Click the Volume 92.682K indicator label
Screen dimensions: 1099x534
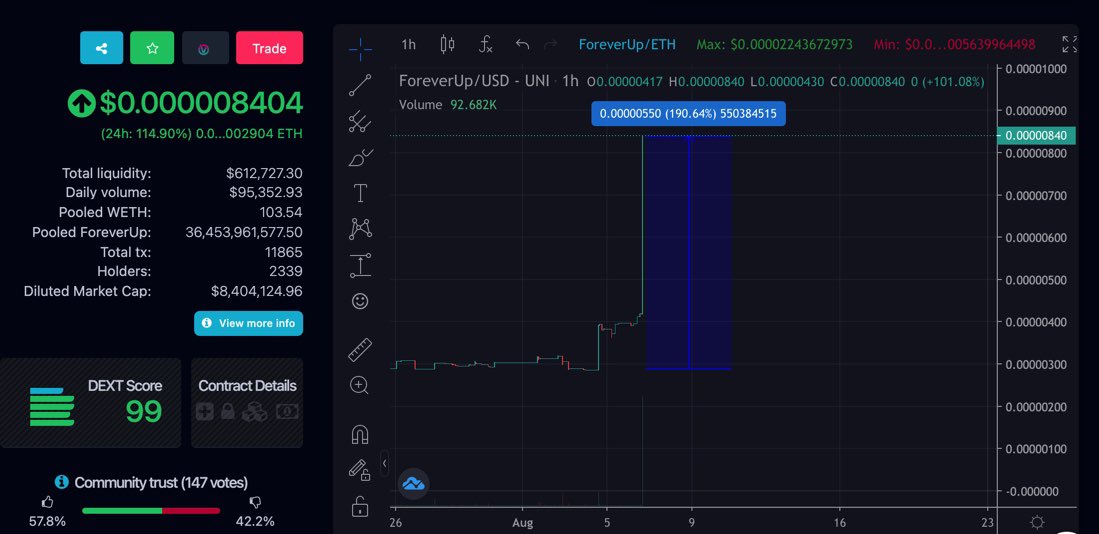point(448,104)
